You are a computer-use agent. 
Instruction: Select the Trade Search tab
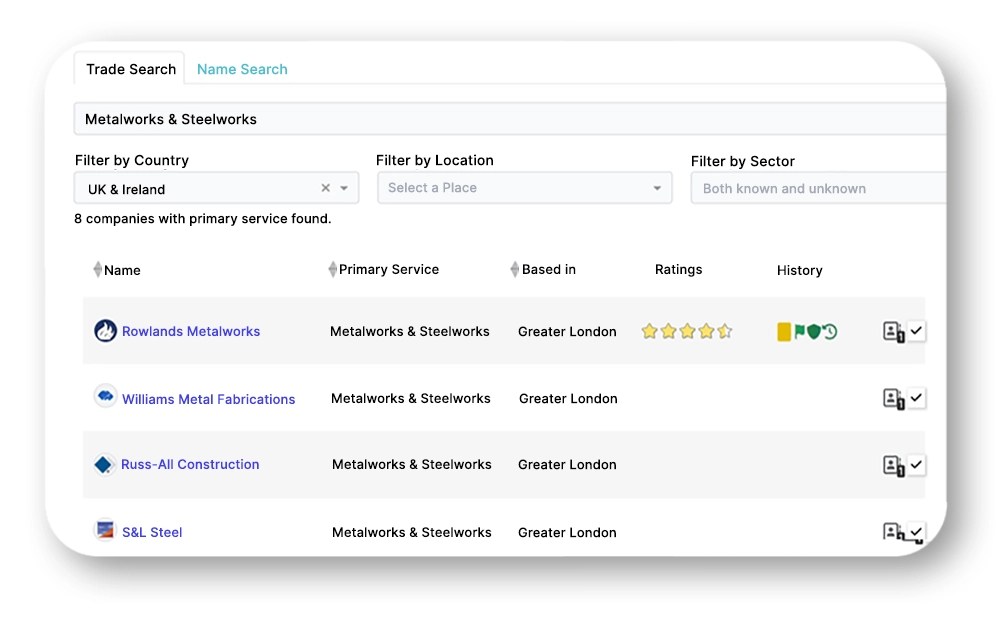tap(131, 69)
